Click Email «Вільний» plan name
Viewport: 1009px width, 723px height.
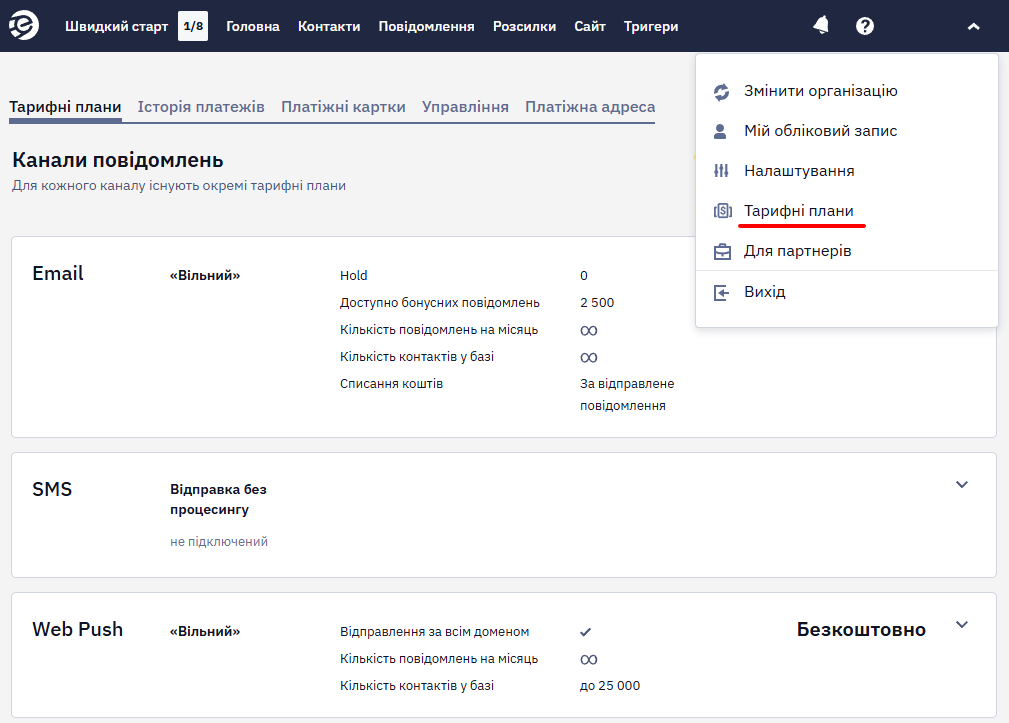click(205, 275)
